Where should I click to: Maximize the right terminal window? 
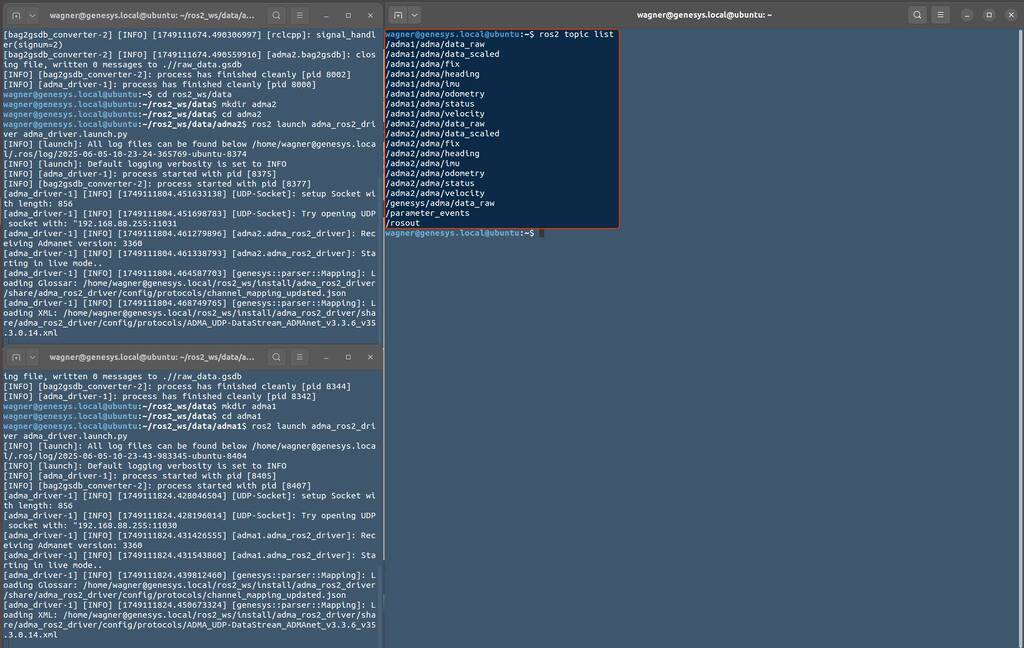[x=989, y=15]
